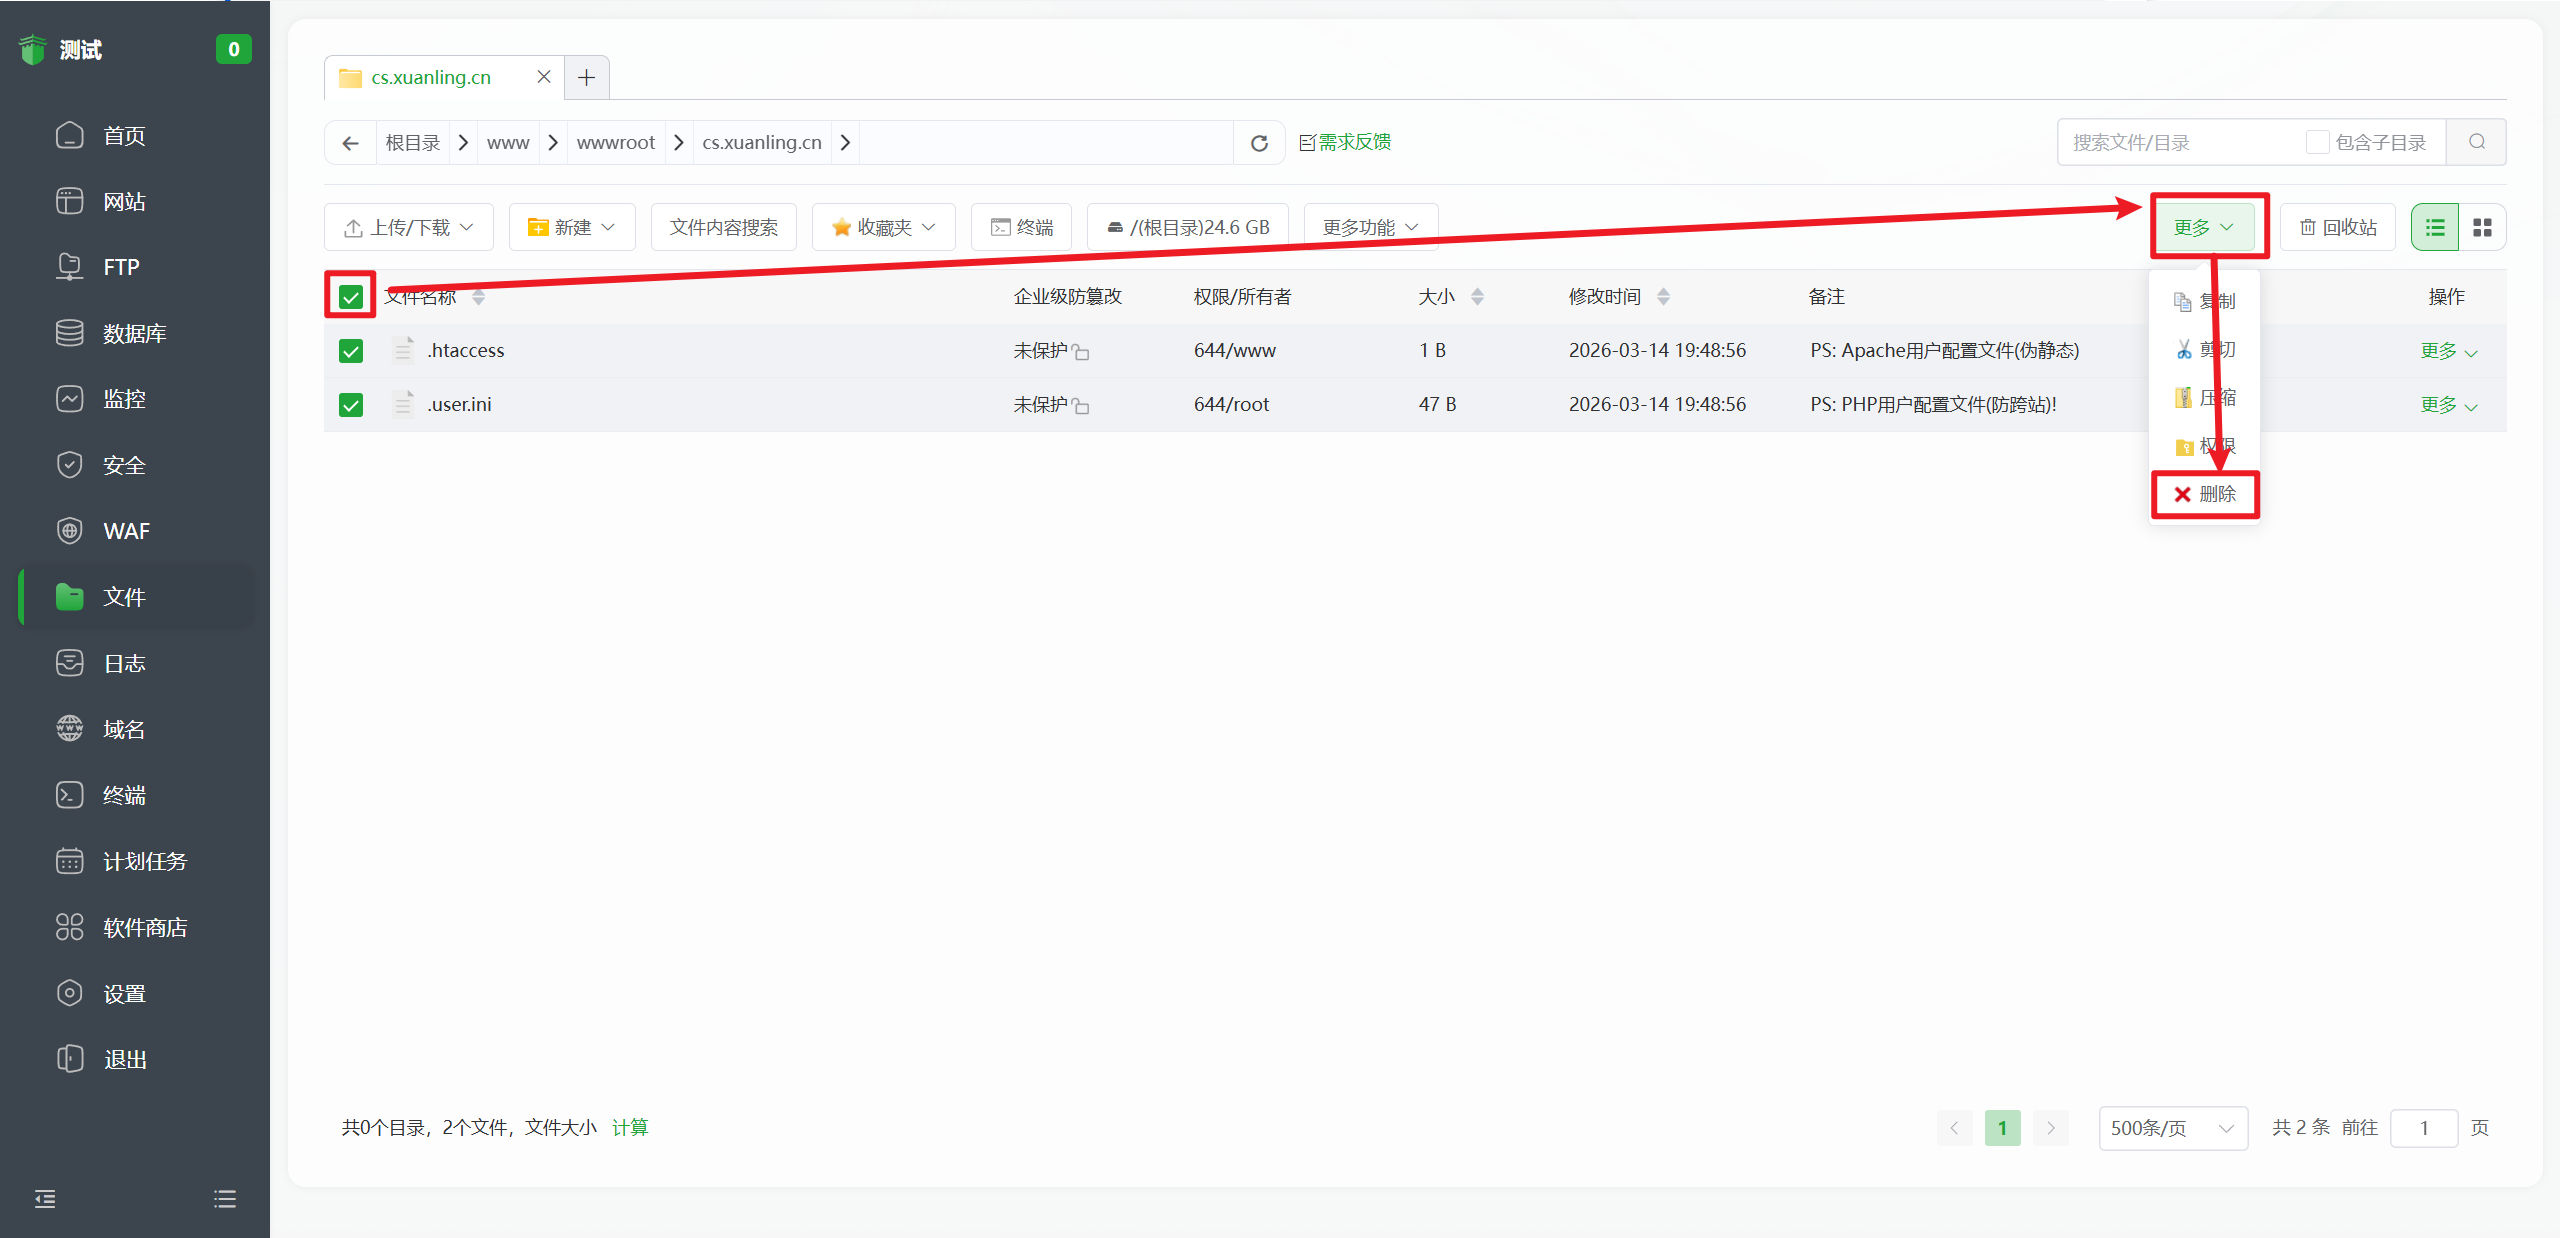Open the recycle bin (回收站)
The height and width of the screenshot is (1238, 2560).
tap(2338, 228)
